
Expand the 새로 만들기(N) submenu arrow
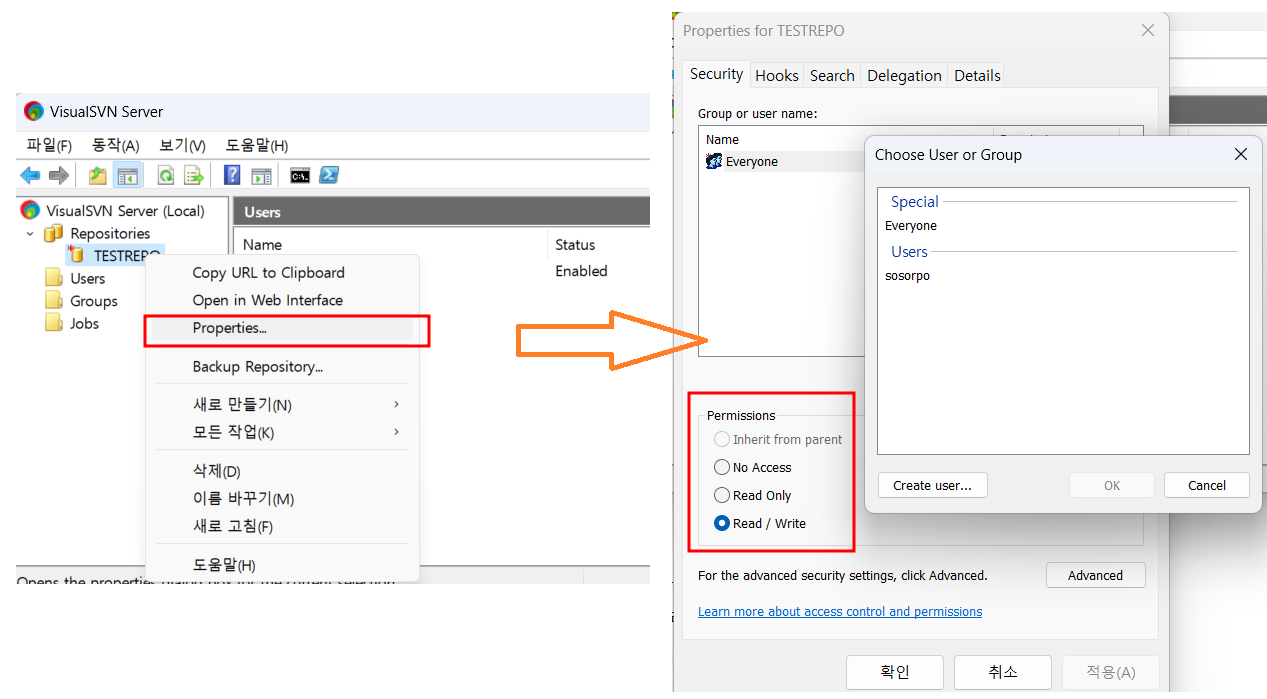(397, 404)
